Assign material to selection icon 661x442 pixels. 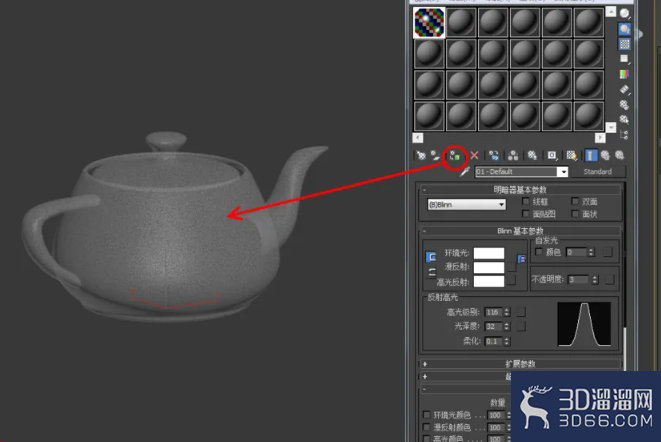tap(454, 156)
